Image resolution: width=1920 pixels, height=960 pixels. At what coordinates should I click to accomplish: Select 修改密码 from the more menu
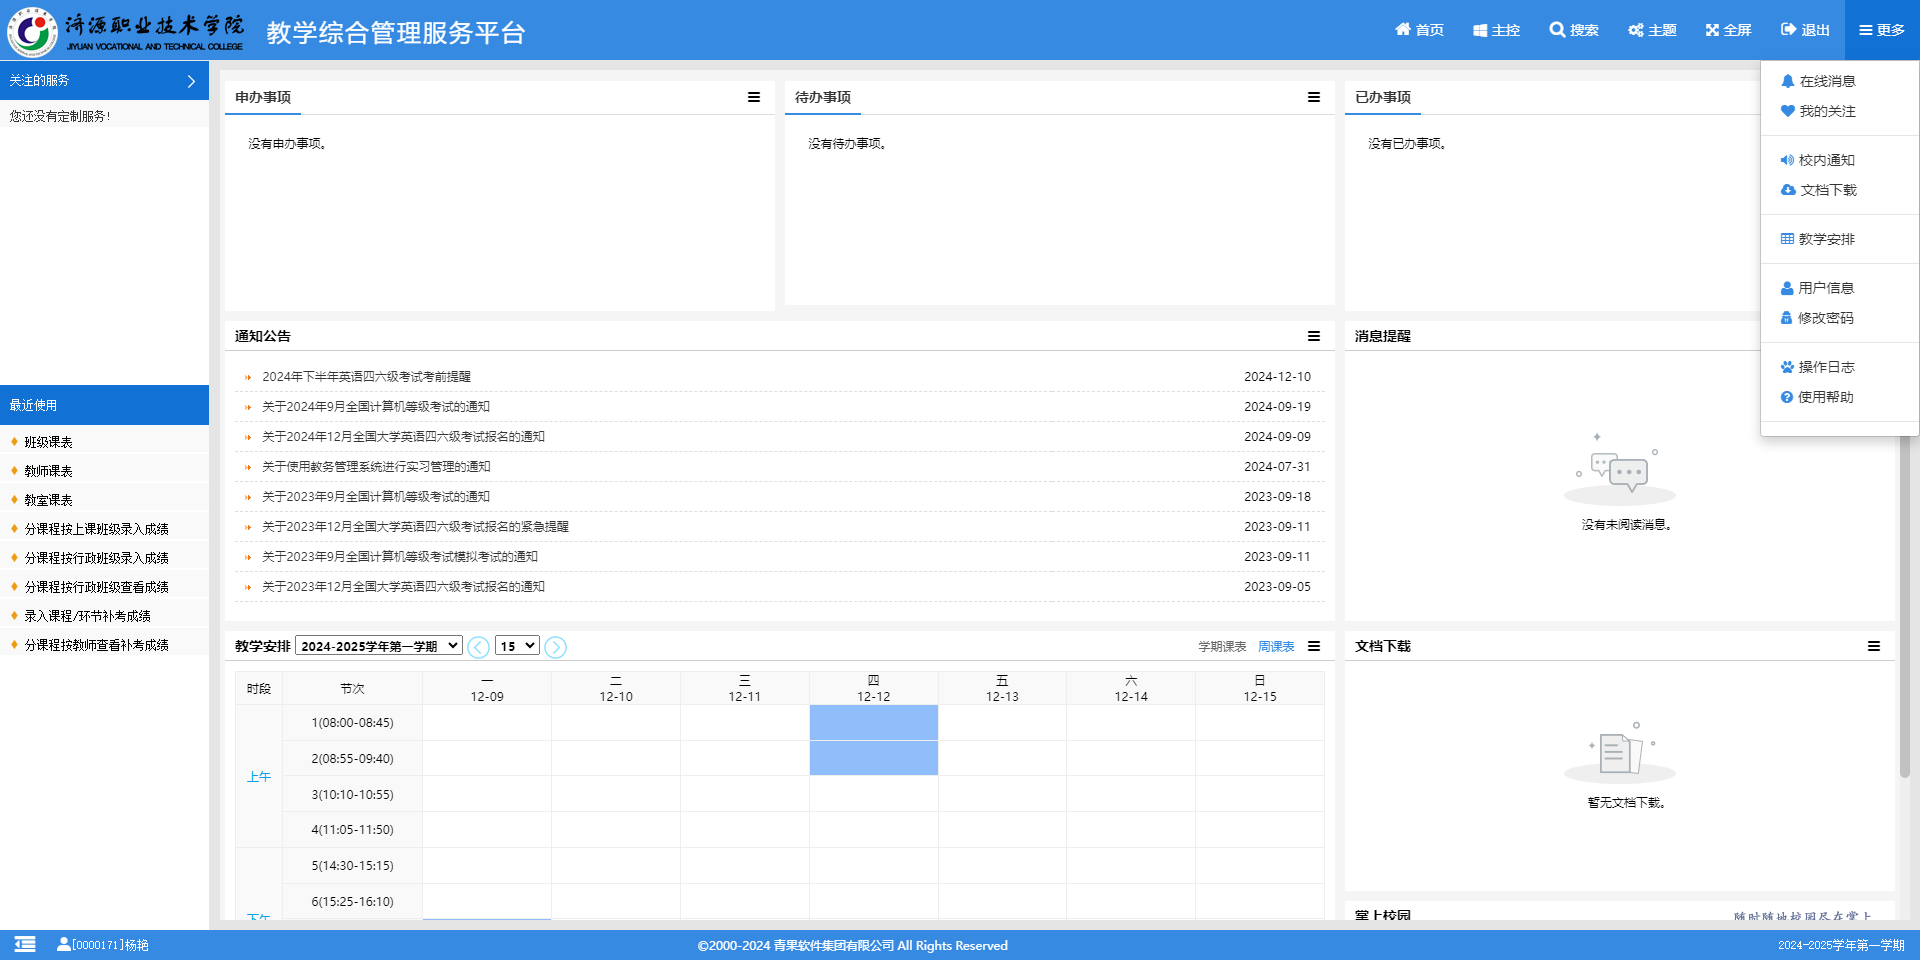(1825, 318)
